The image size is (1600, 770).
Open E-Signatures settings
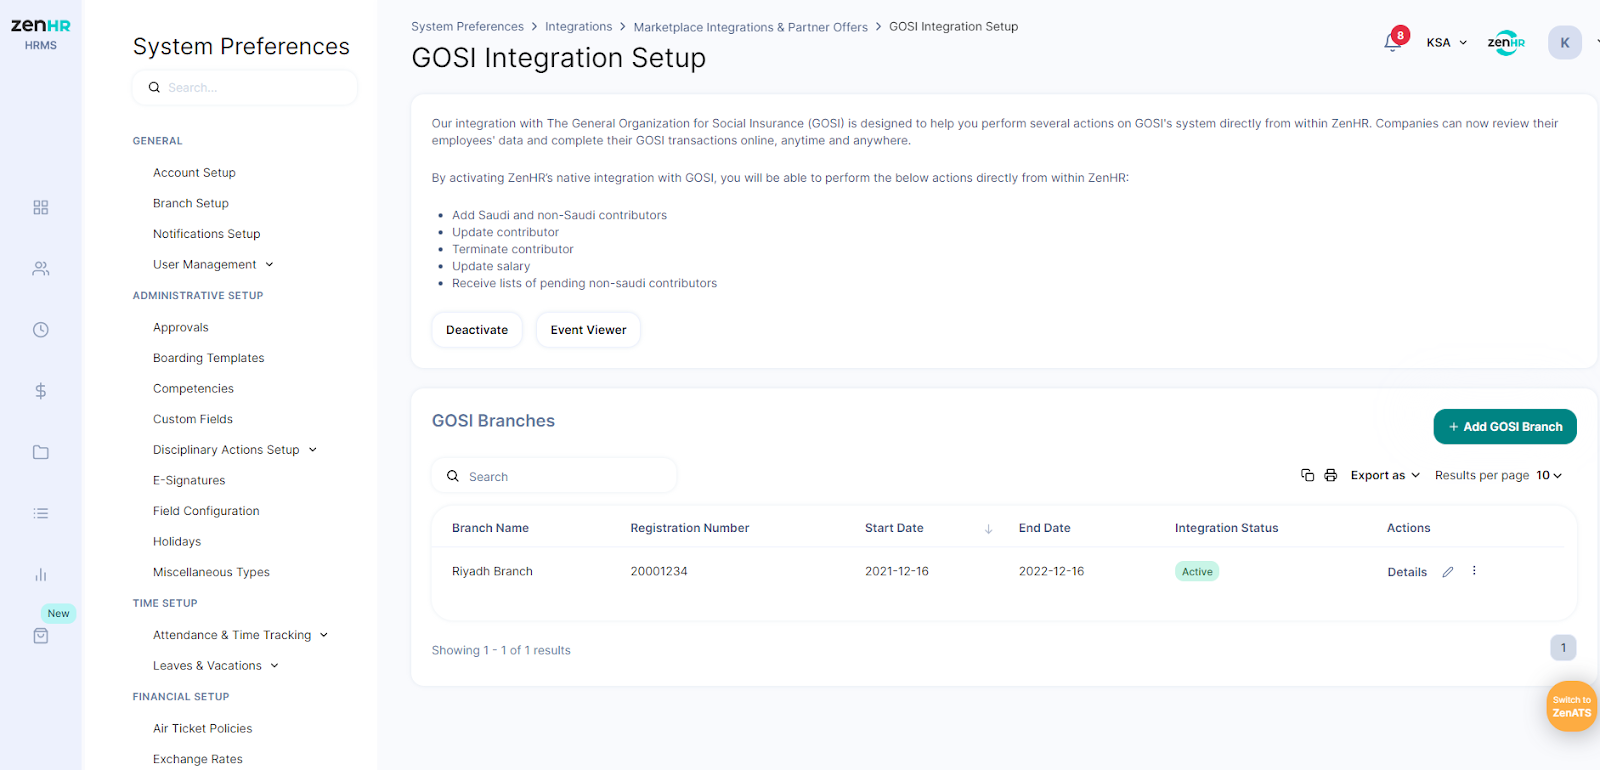pyautogui.click(x=189, y=481)
